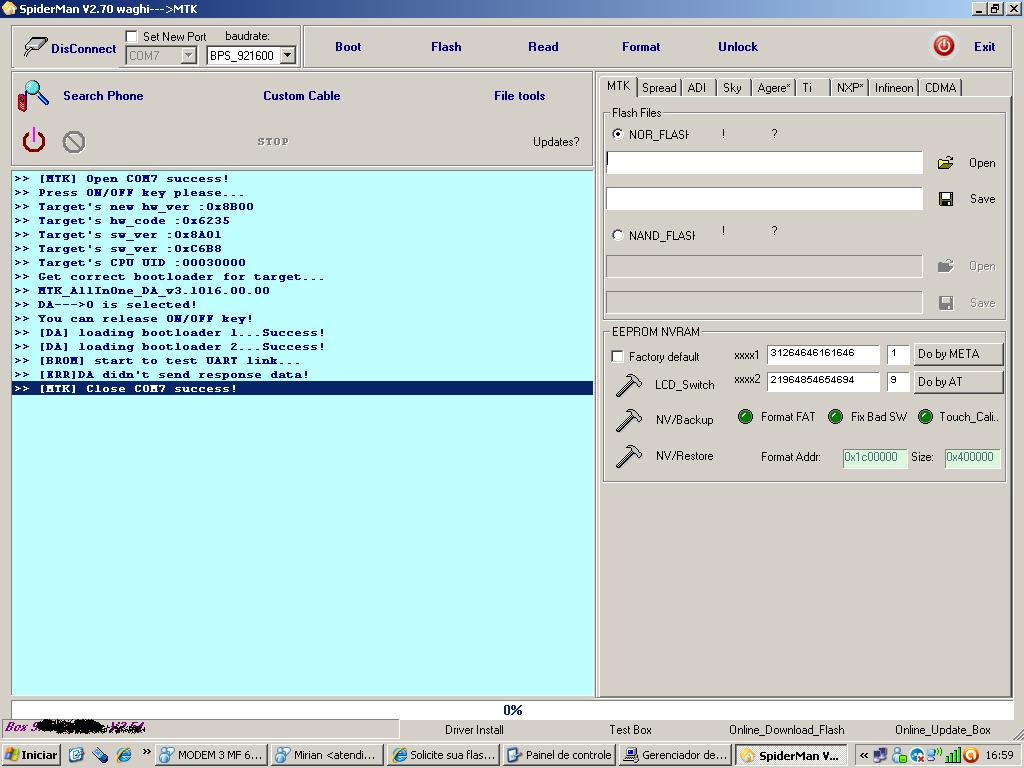Click the Format Addr 0x1c00000 field

click(x=874, y=457)
